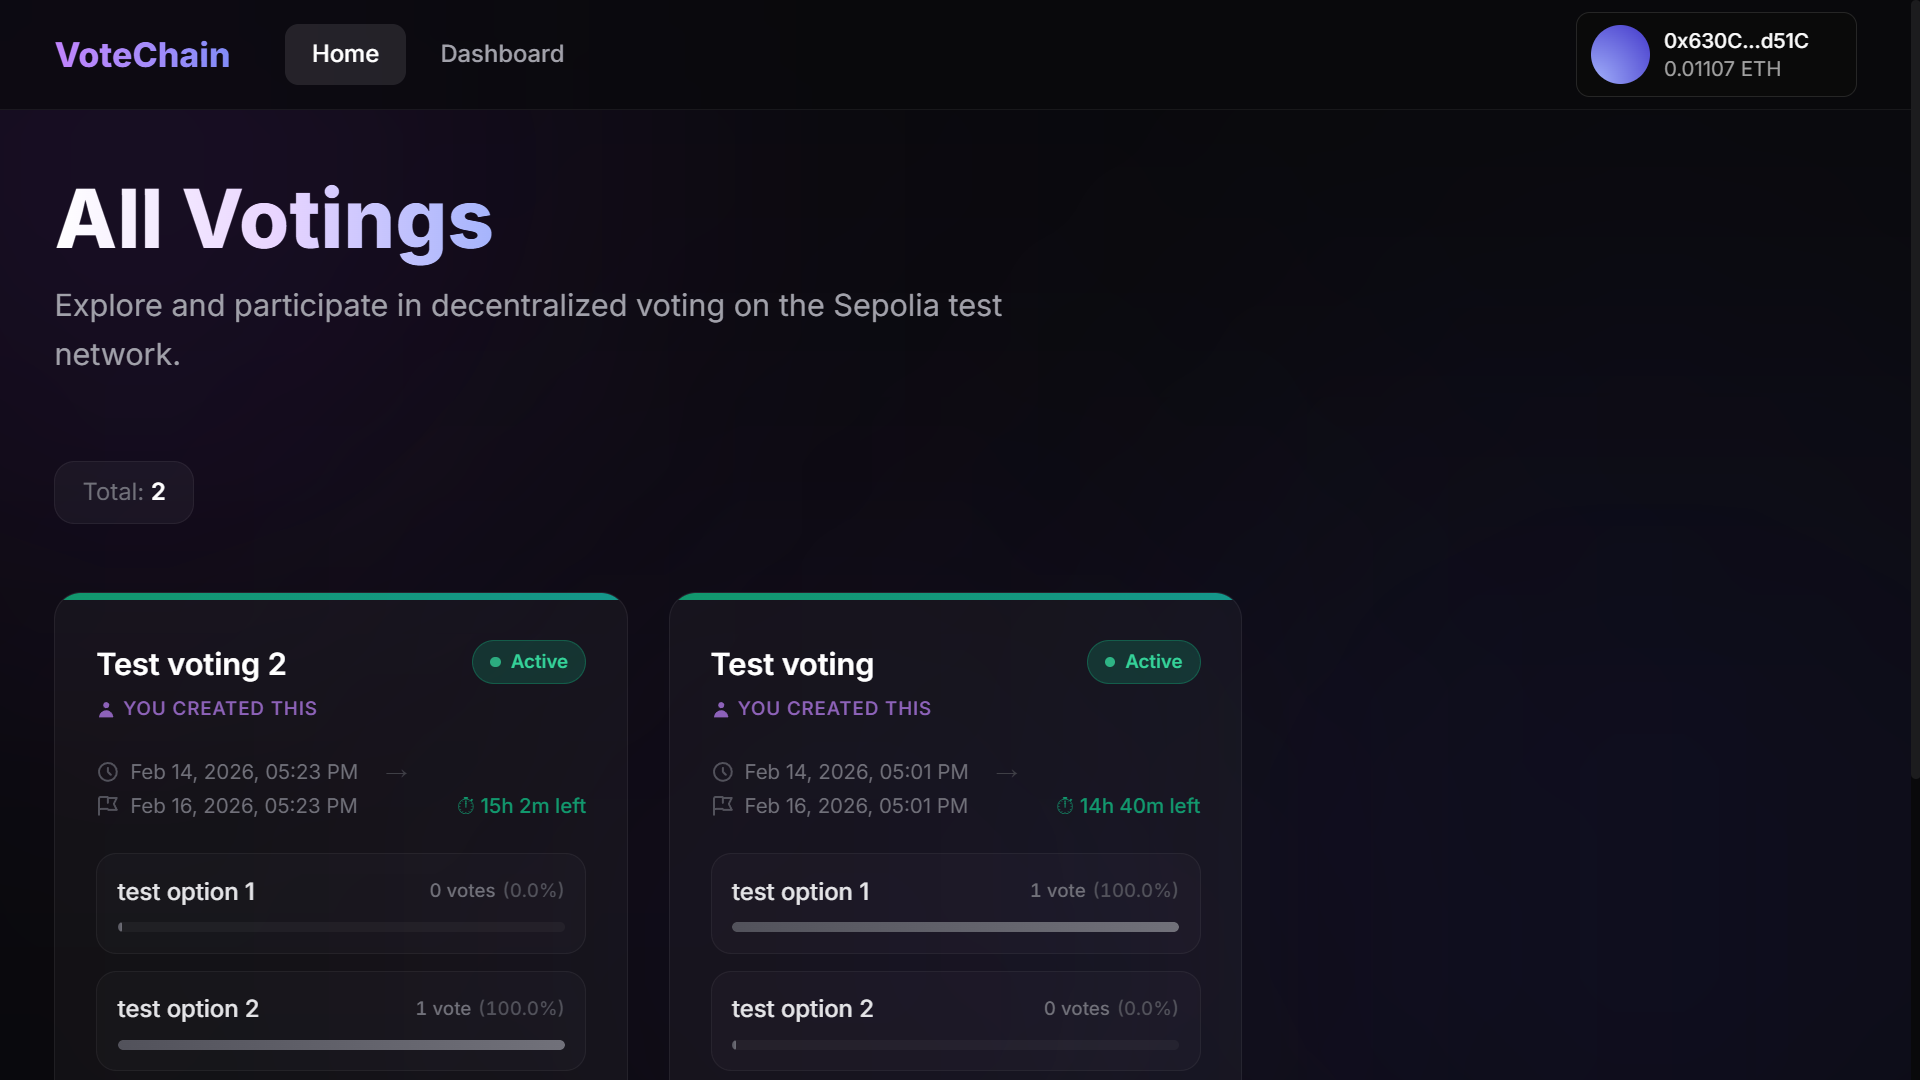
Task: Click the timer icon next to 14h 40m left
Action: 1065,806
